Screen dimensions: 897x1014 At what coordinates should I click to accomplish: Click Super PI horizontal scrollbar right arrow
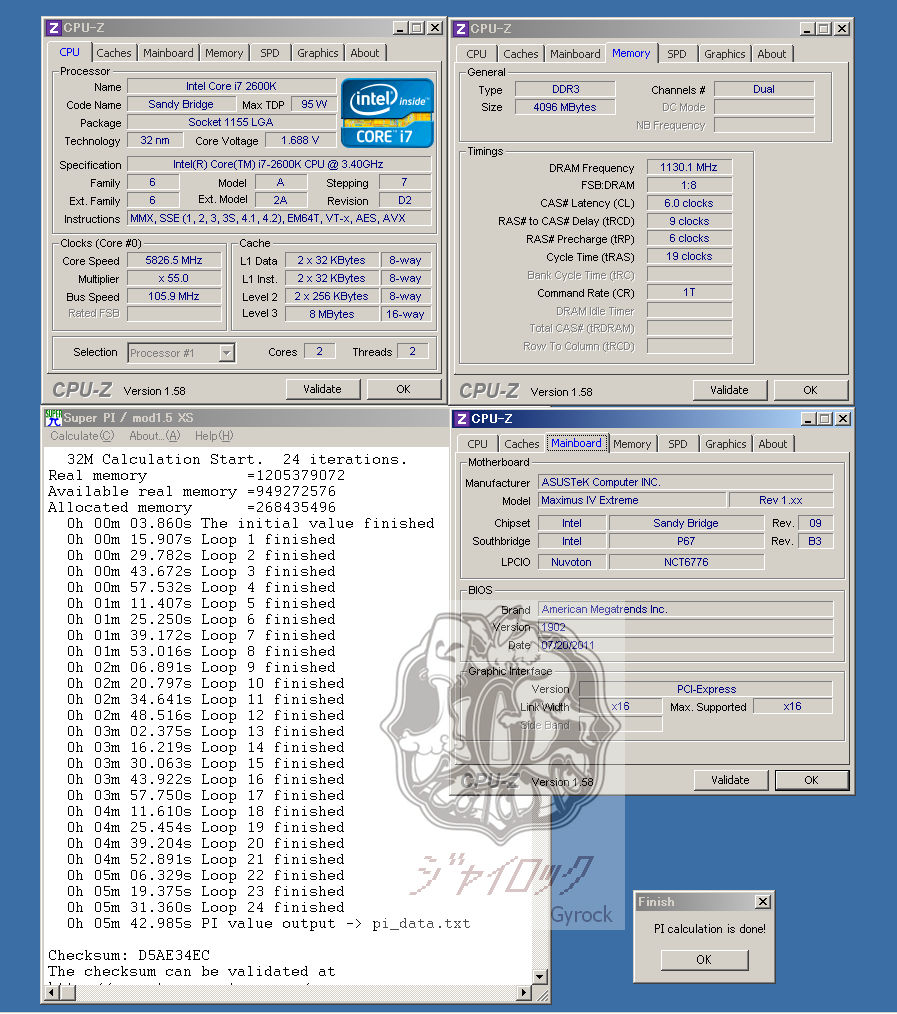pyautogui.click(x=525, y=992)
